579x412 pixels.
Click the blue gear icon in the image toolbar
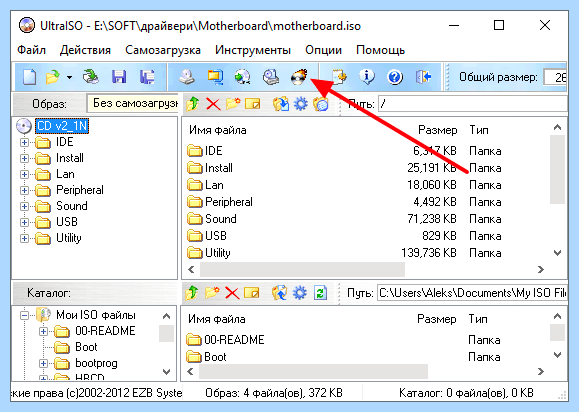tap(301, 104)
